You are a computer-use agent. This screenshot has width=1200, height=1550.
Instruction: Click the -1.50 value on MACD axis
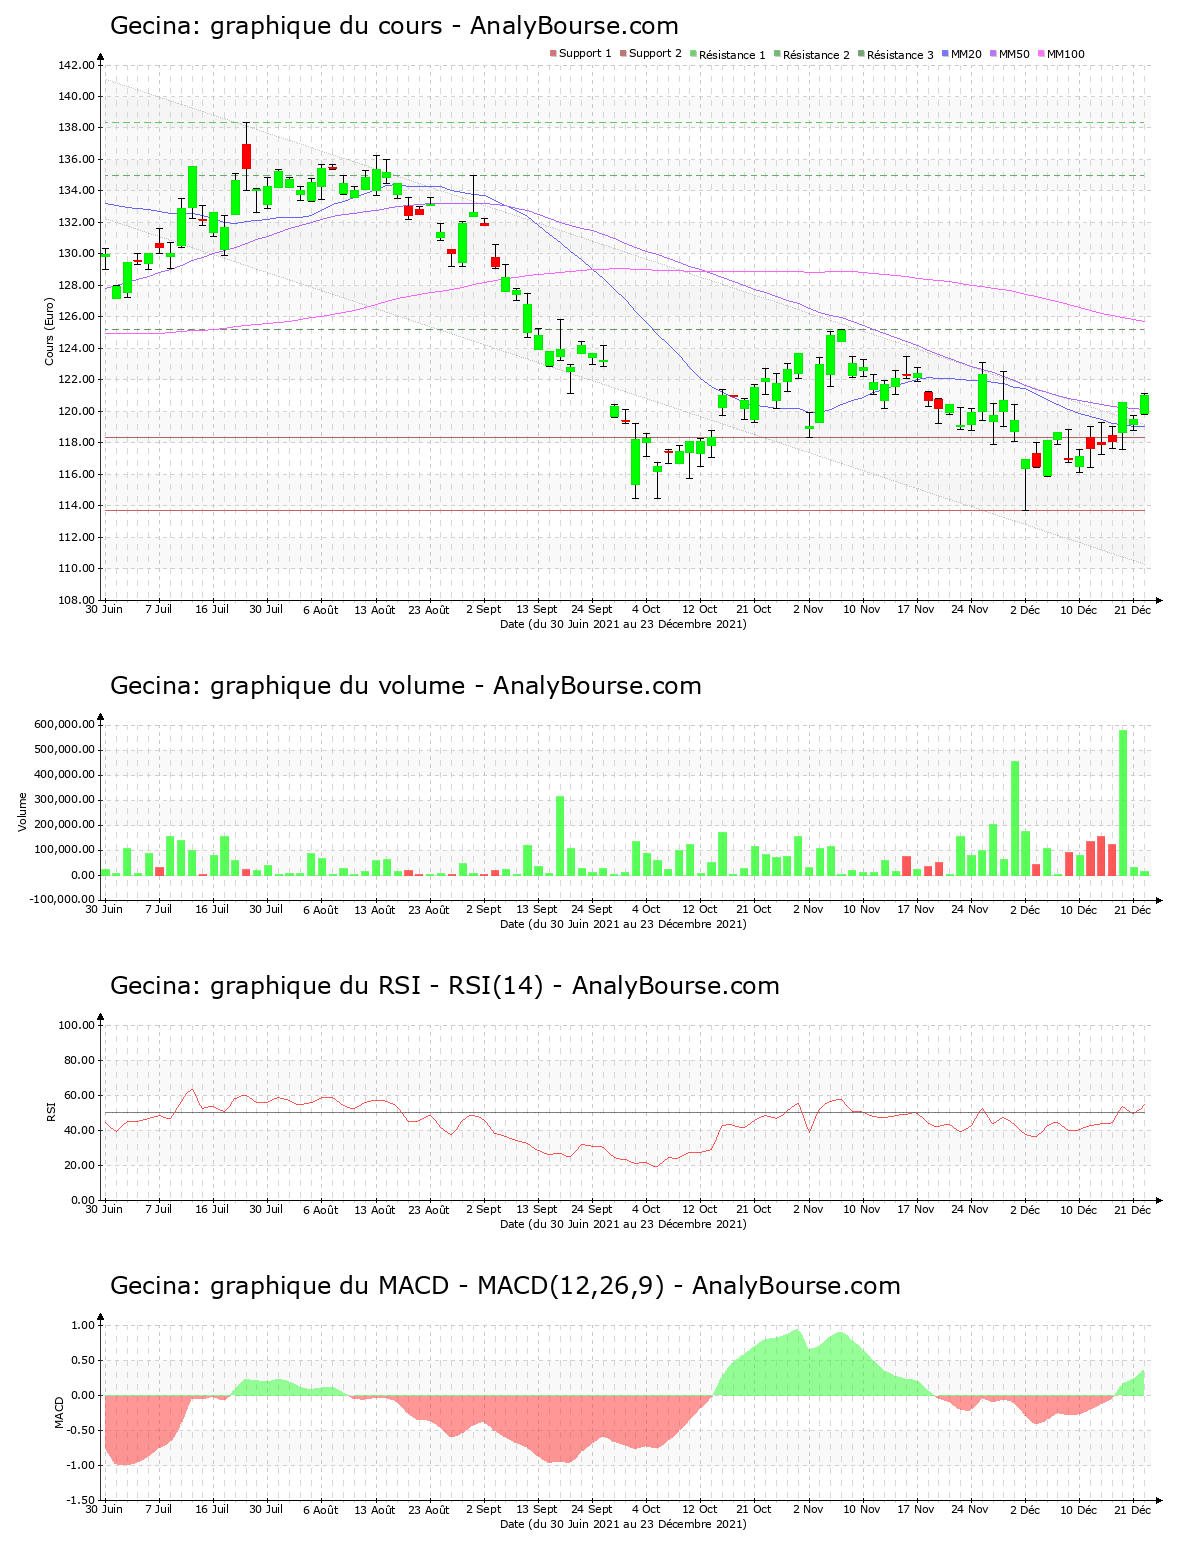click(82, 1500)
